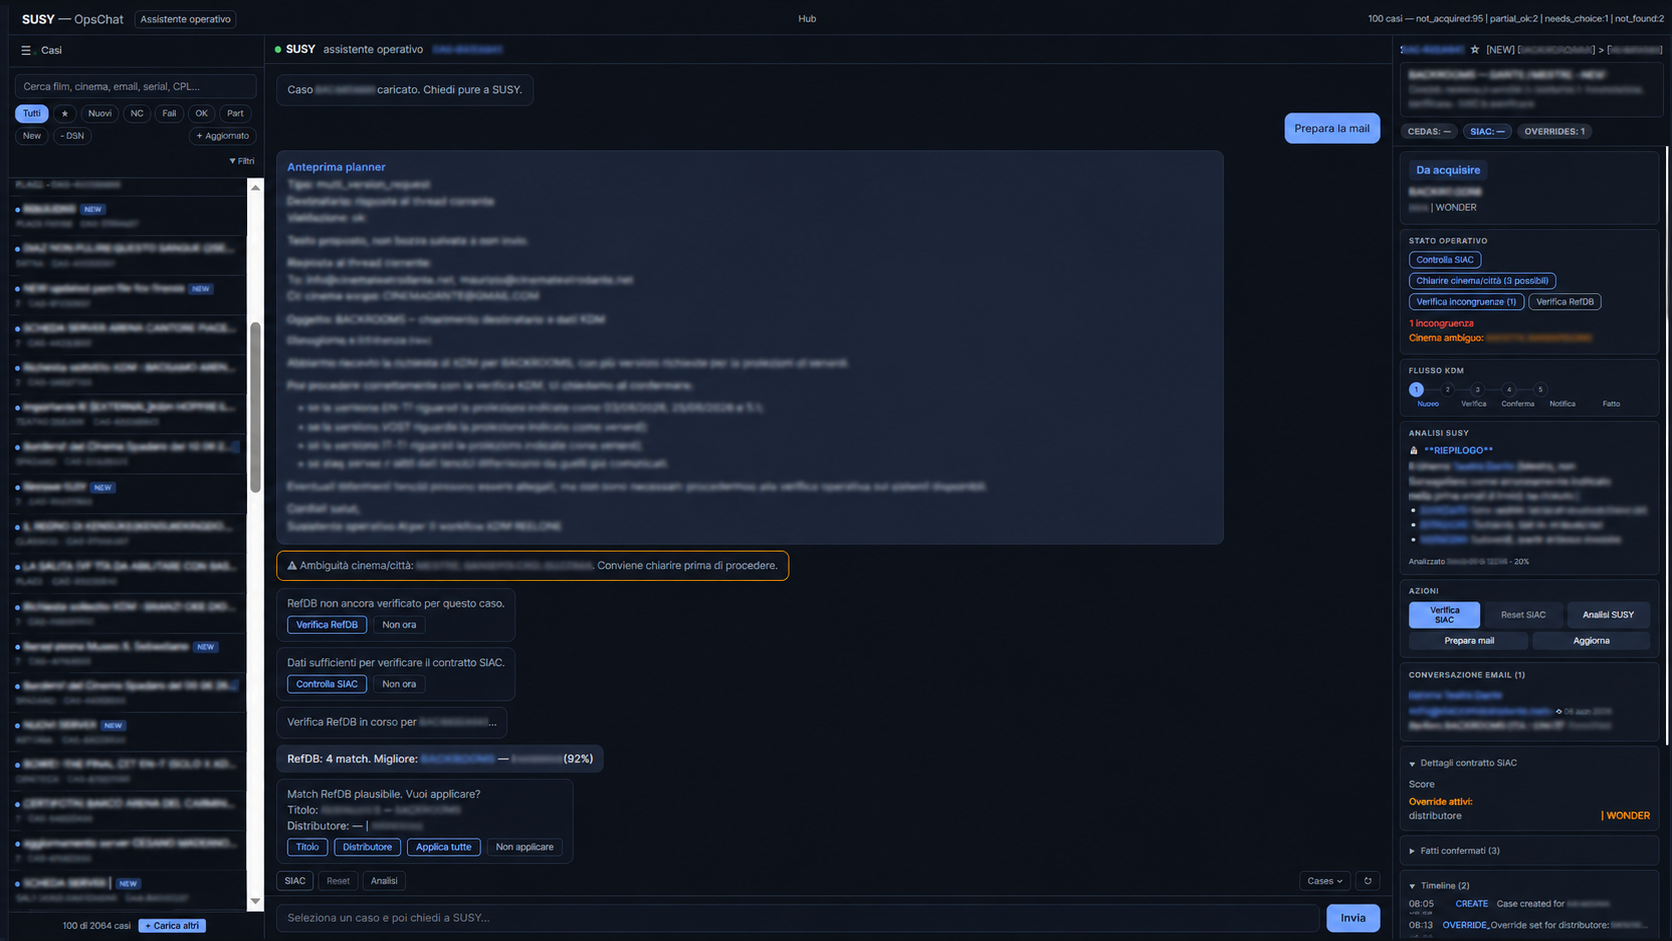Open the Hub tab in header
This screenshot has width=1672, height=941.
(x=807, y=19)
